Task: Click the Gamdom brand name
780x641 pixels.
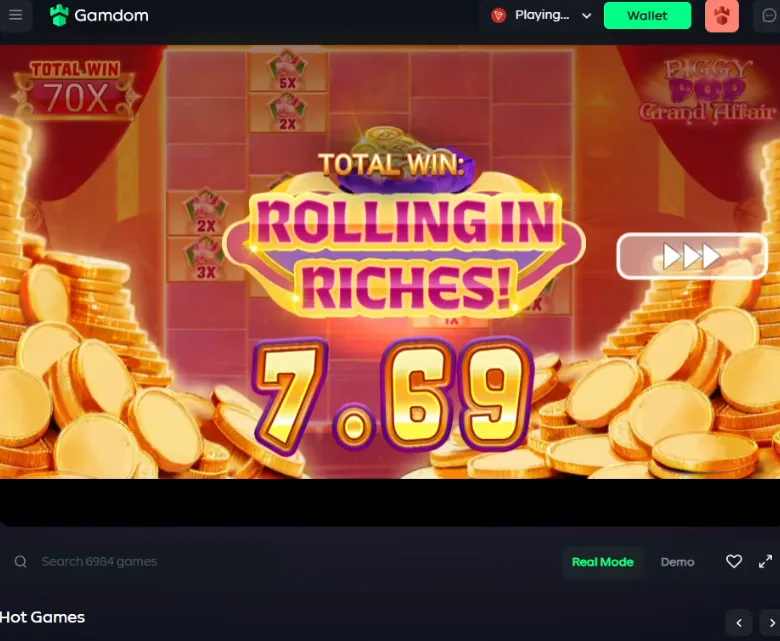Action: [111, 15]
